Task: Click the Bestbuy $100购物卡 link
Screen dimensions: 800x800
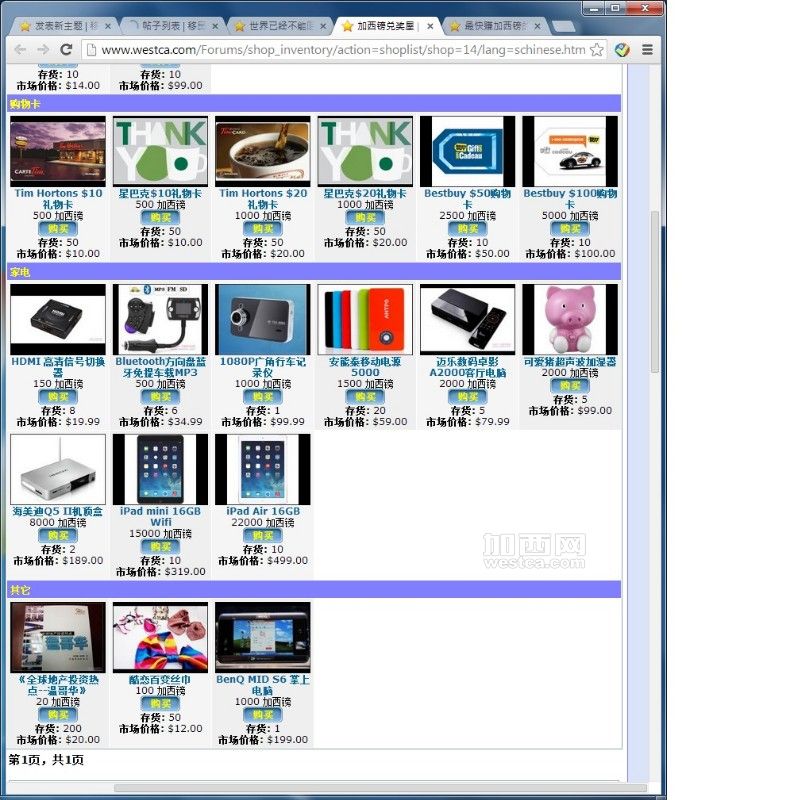Action: 570,199
